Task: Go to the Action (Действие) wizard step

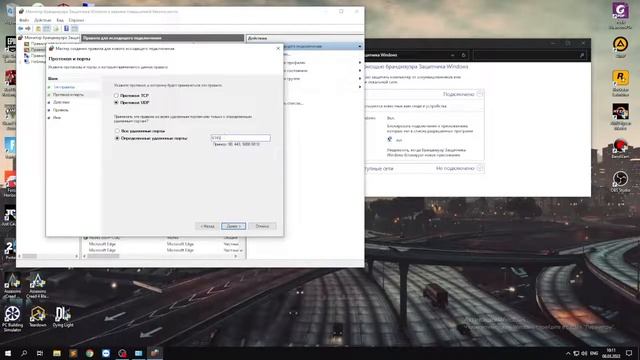Action: coord(61,102)
